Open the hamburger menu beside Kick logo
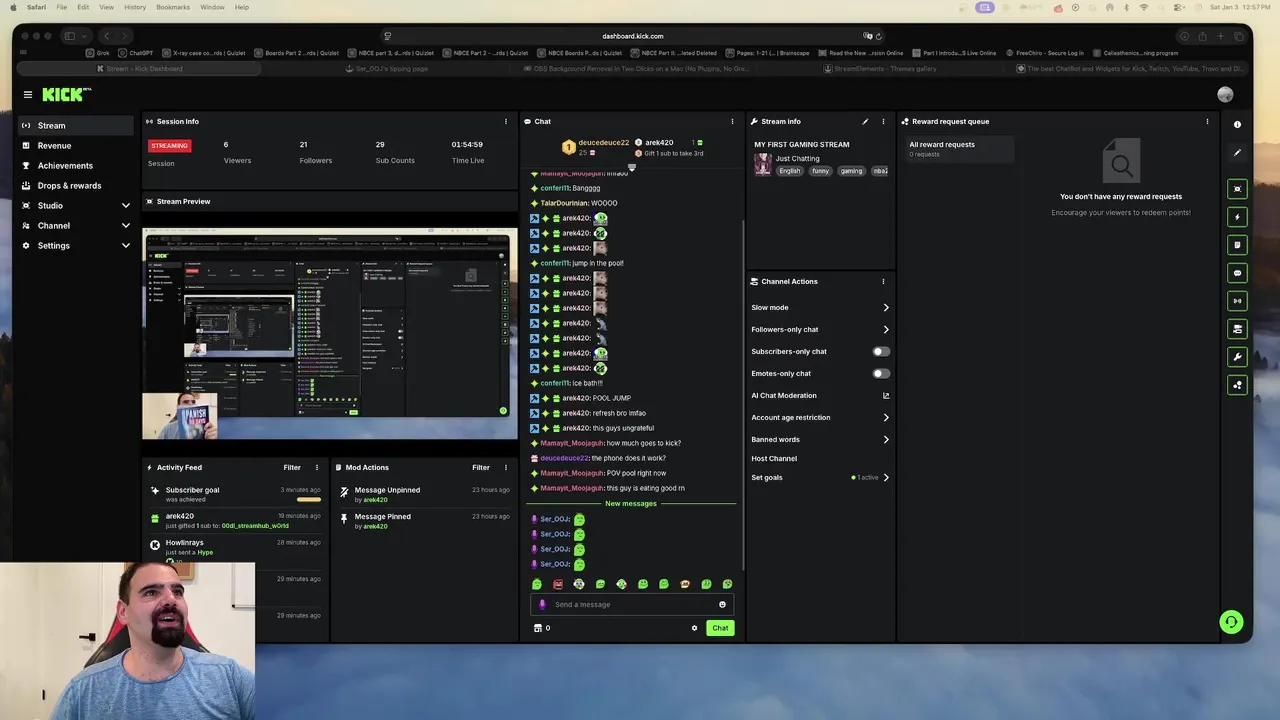The image size is (1280, 720). click(x=28, y=95)
